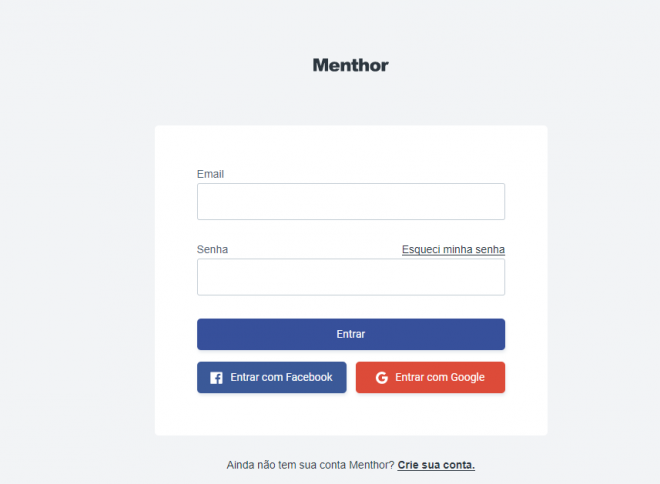Follow the Crie sua conta link
The height and width of the screenshot is (484, 660).
(x=436, y=465)
